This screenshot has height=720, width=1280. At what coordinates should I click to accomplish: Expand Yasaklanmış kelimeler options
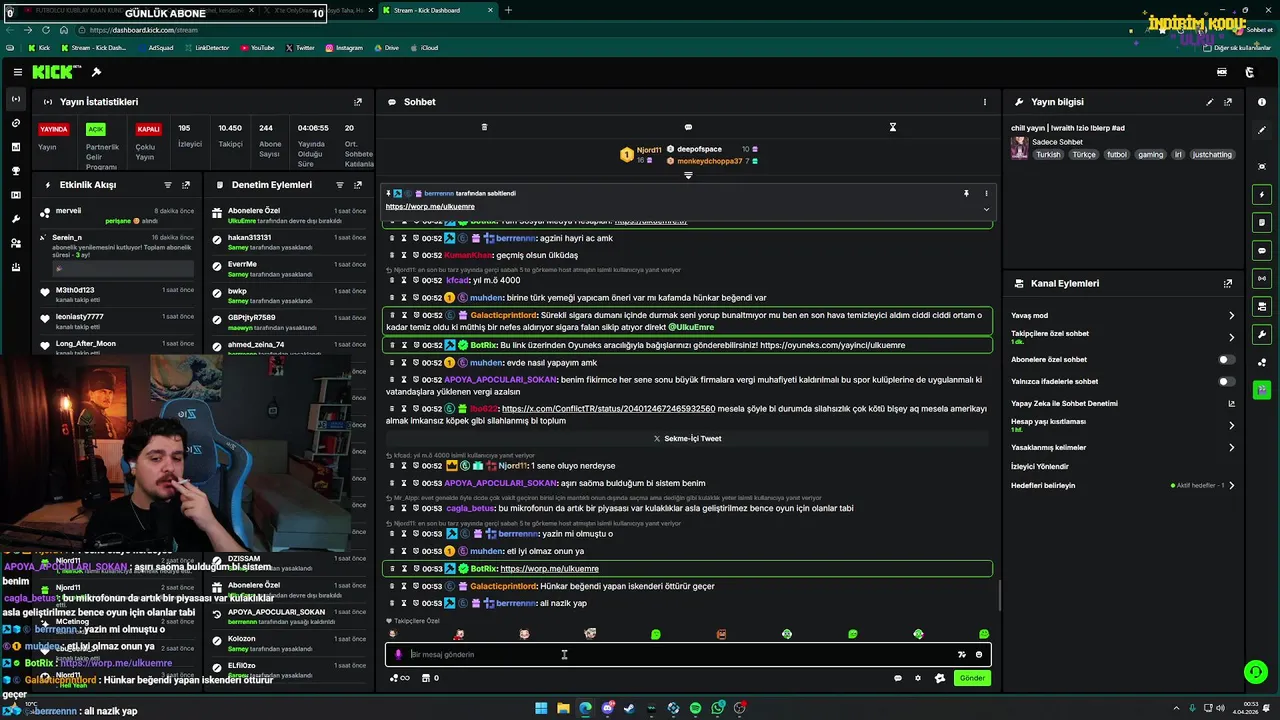click(1231, 448)
